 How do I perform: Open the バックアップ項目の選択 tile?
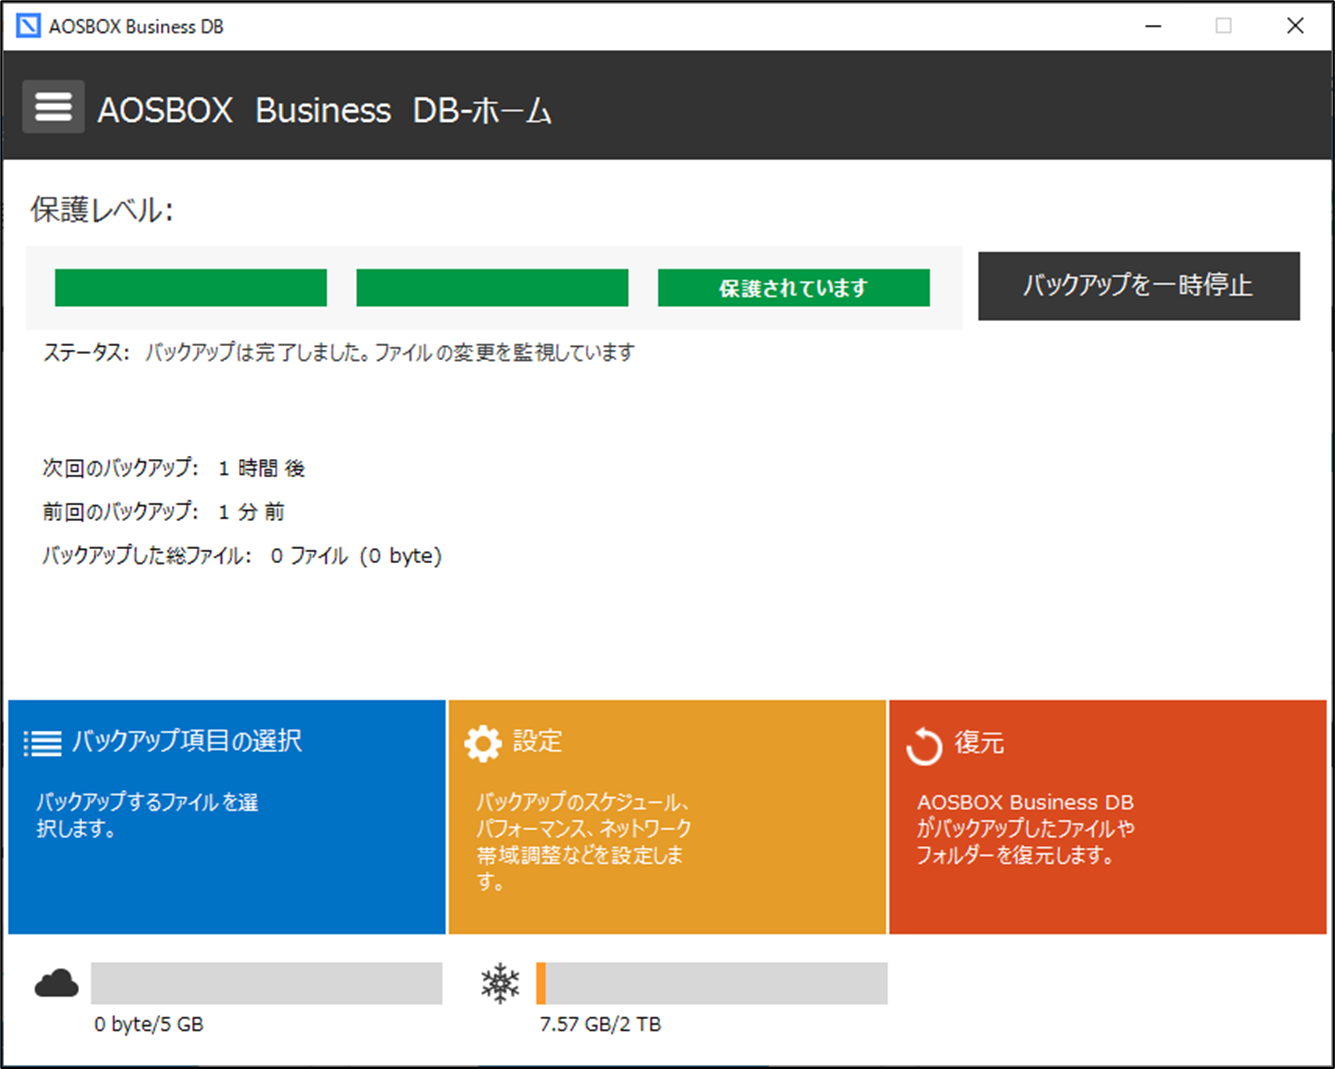[x=227, y=817]
